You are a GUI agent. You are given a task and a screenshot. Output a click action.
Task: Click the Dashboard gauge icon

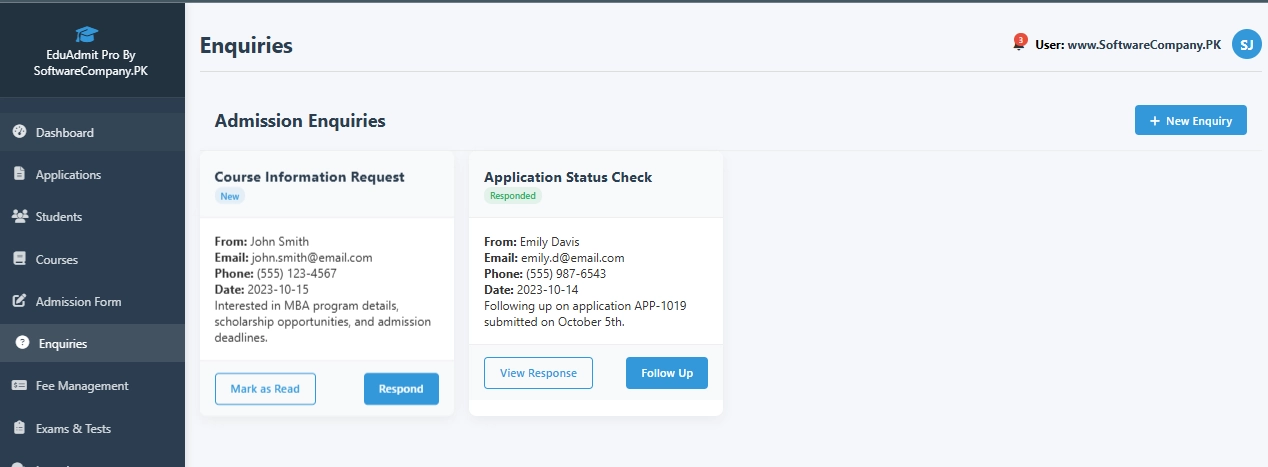19,132
